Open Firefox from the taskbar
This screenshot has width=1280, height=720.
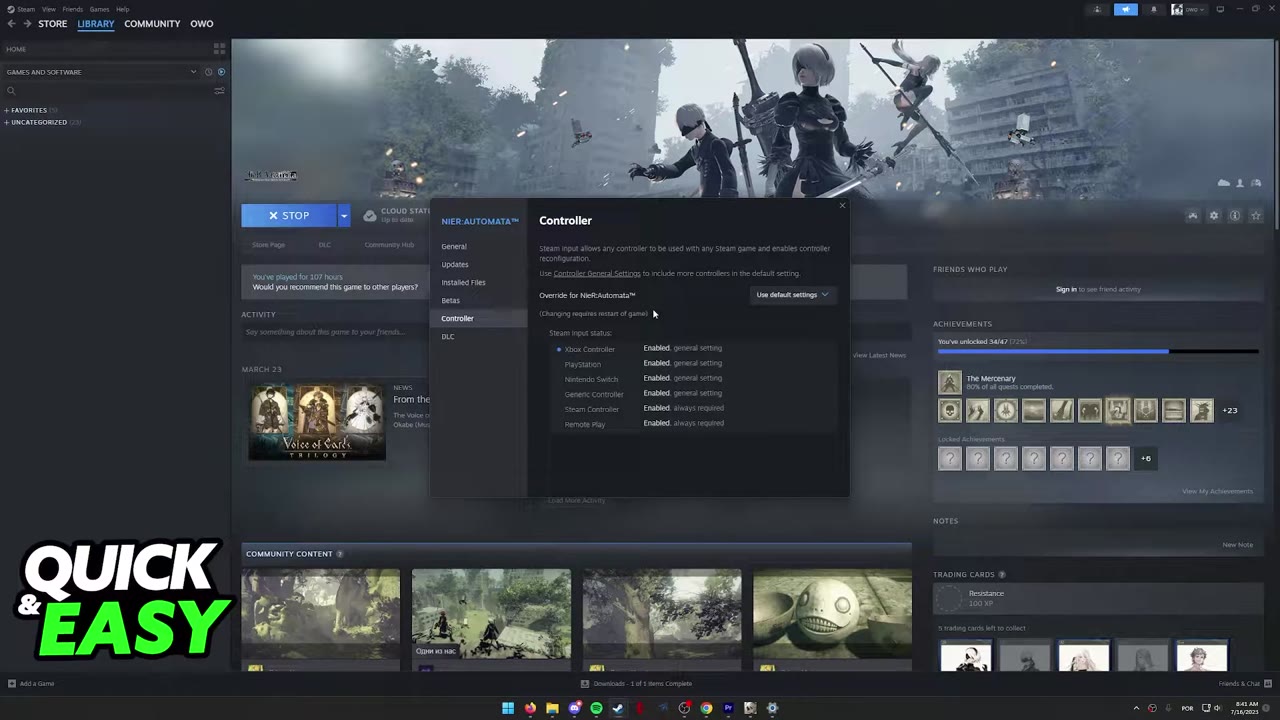(x=530, y=708)
